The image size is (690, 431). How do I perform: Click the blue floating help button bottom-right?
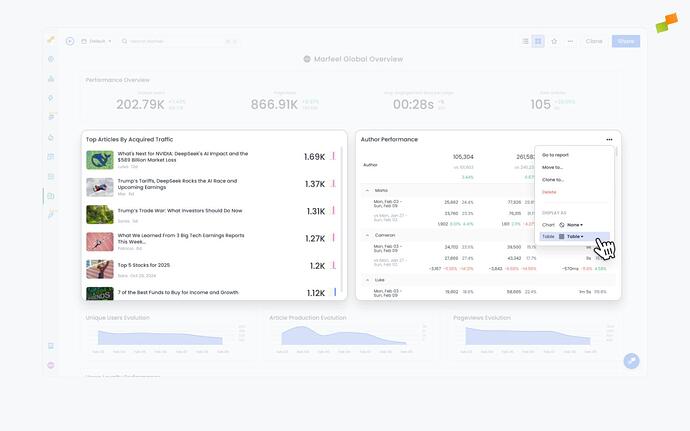(x=631, y=361)
